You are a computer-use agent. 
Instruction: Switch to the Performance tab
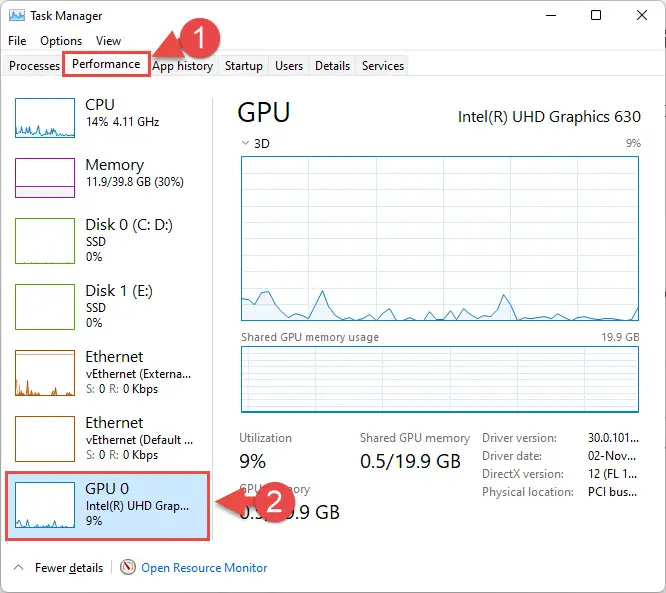click(x=106, y=64)
